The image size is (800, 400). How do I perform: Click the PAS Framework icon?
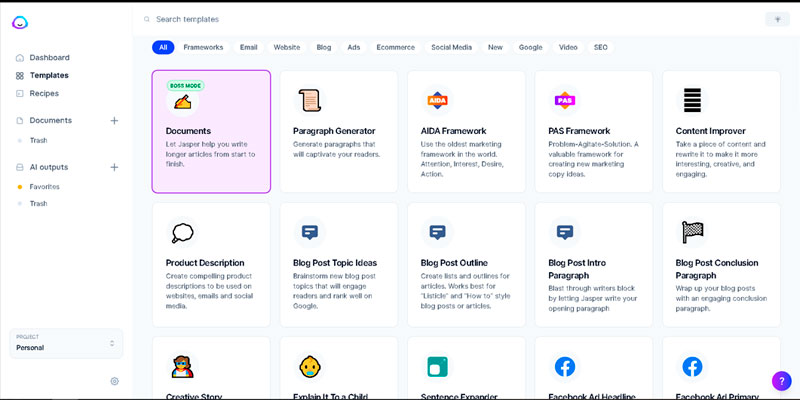click(x=565, y=101)
